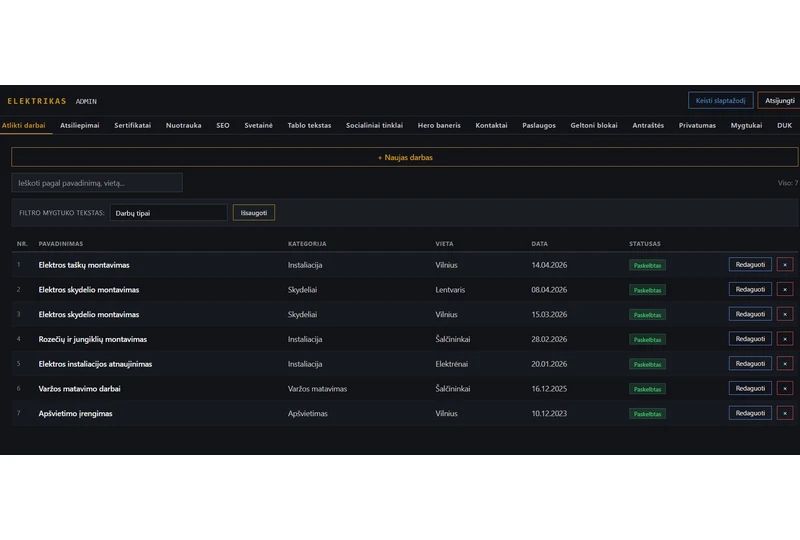Click the Paskelbtas badge for Apšvietimo įrengimas
The height and width of the screenshot is (540, 800).
click(x=647, y=414)
